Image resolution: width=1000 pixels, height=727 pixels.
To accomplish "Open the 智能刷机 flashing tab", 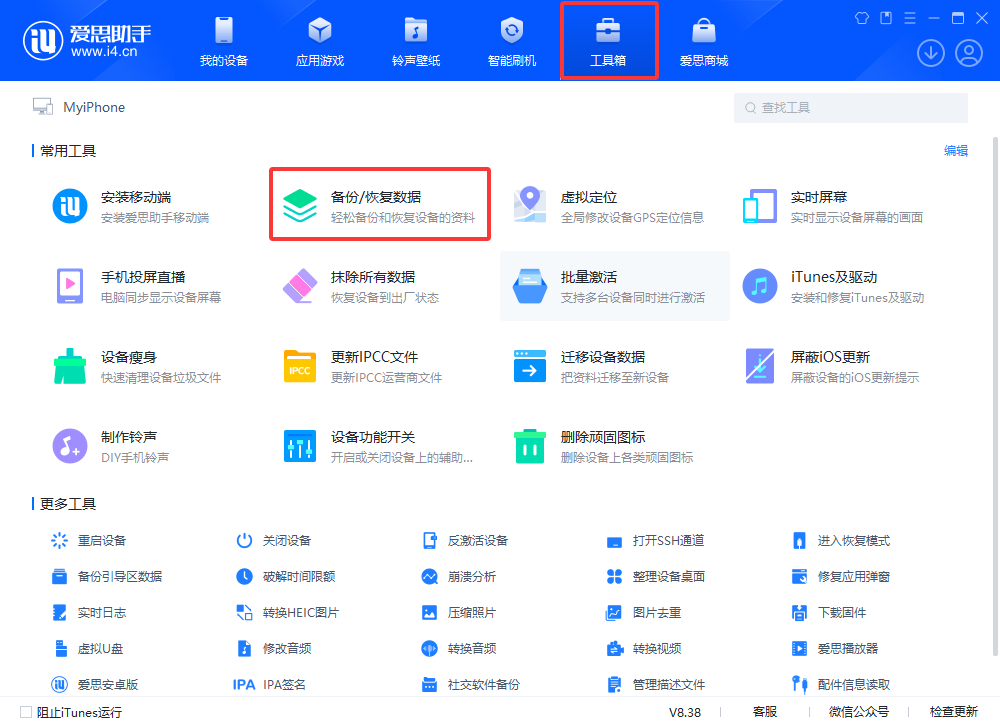I will coord(511,41).
